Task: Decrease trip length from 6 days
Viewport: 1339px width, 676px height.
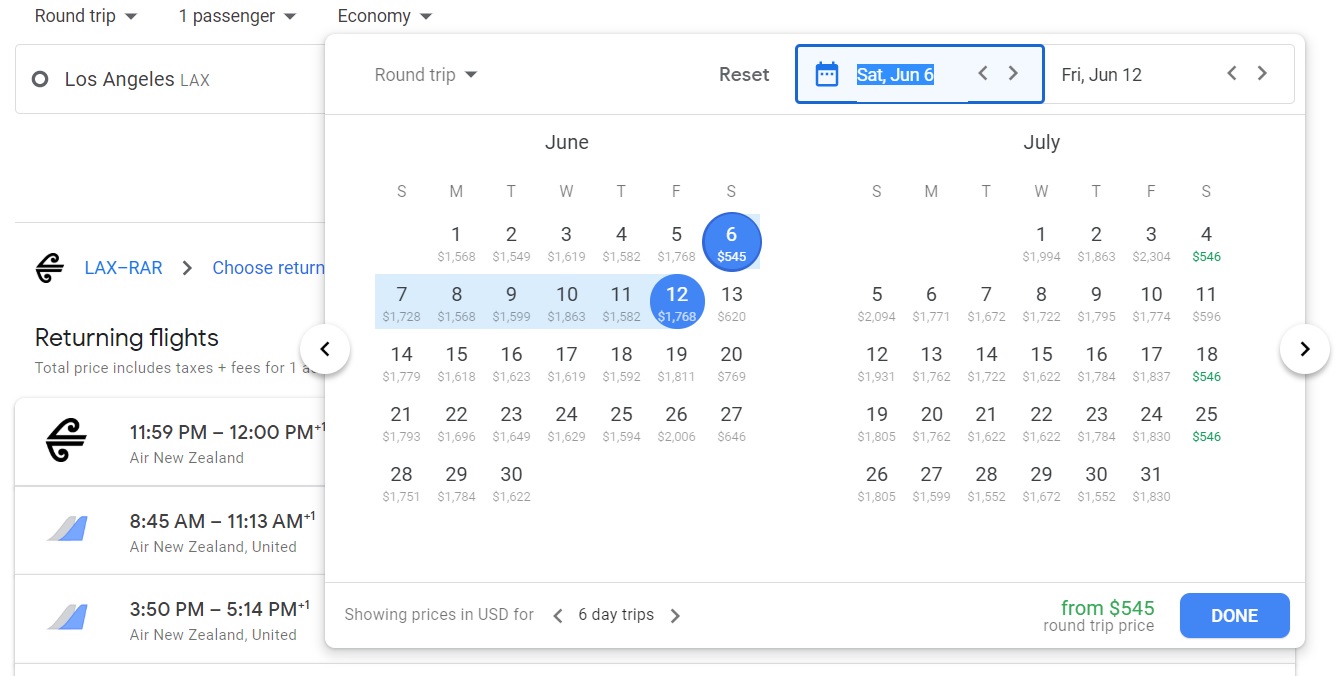Action: click(x=558, y=615)
